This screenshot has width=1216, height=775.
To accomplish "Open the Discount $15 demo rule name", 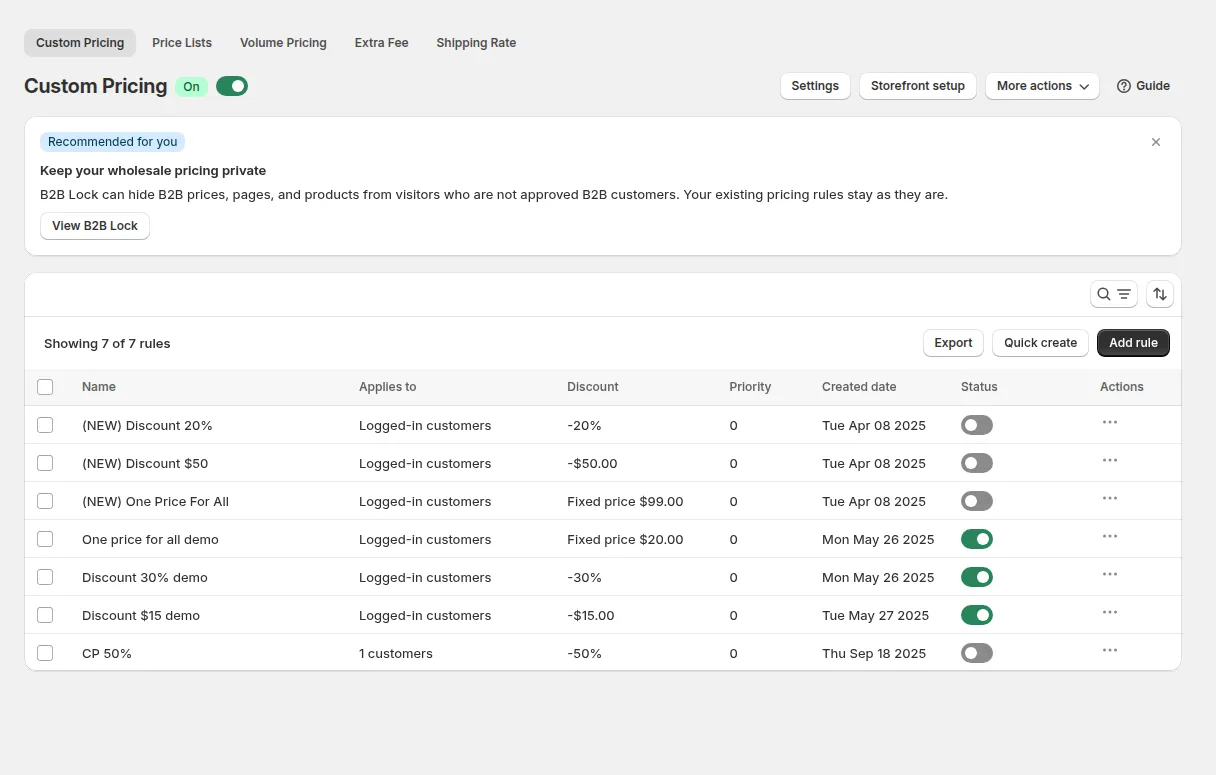I will click(x=141, y=615).
